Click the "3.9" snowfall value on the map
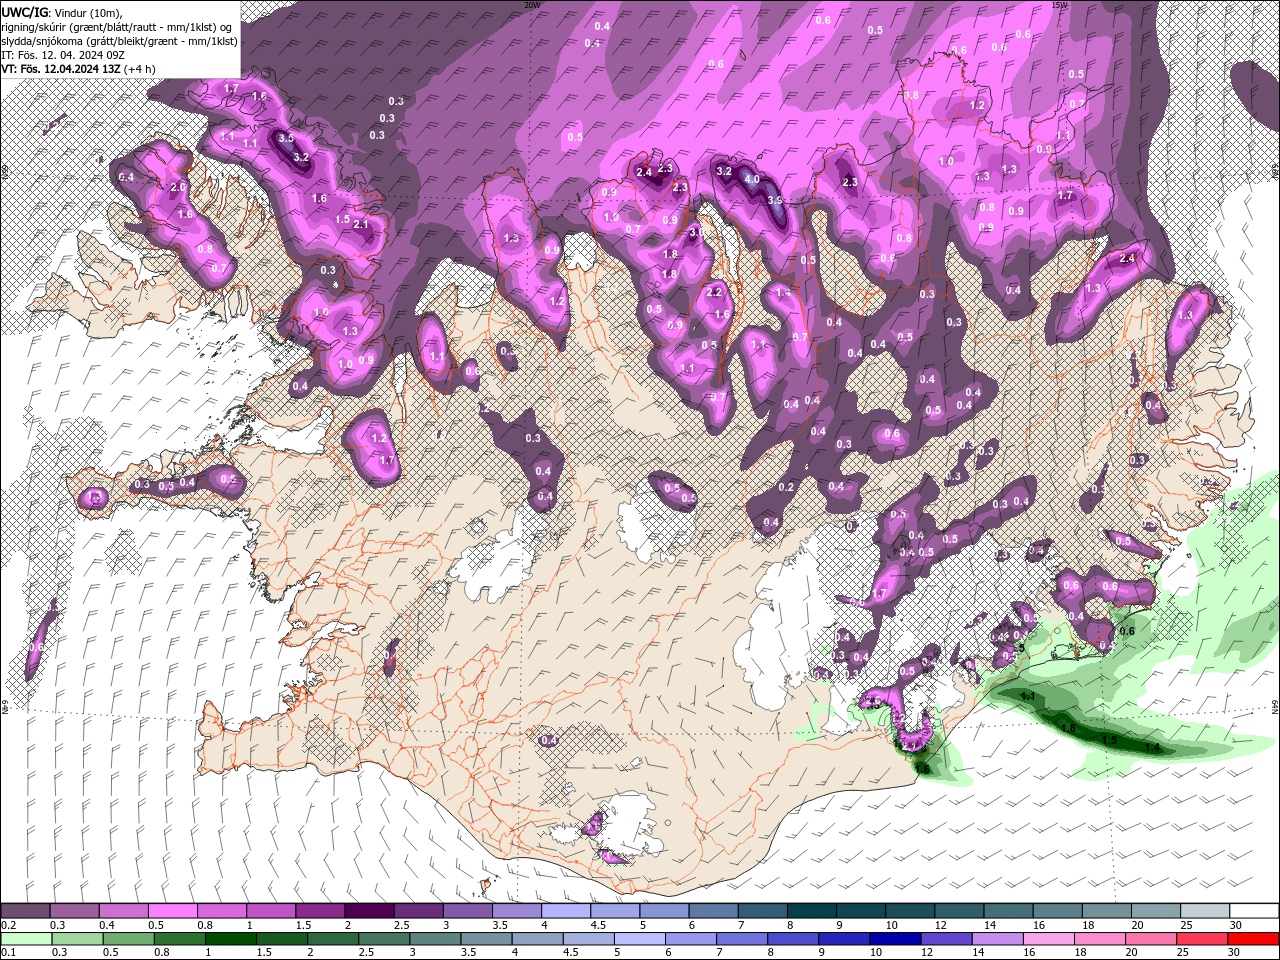Image resolution: width=1280 pixels, height=960 pixels. point(774,200)
